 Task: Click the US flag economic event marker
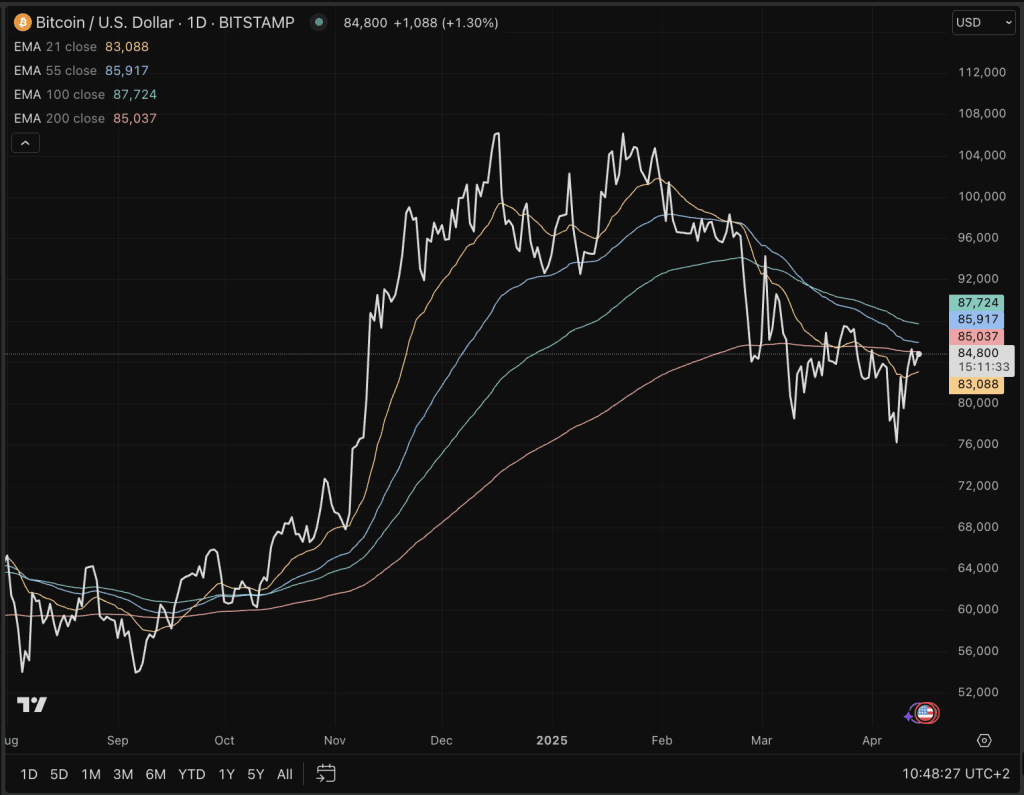pos(925,713)
